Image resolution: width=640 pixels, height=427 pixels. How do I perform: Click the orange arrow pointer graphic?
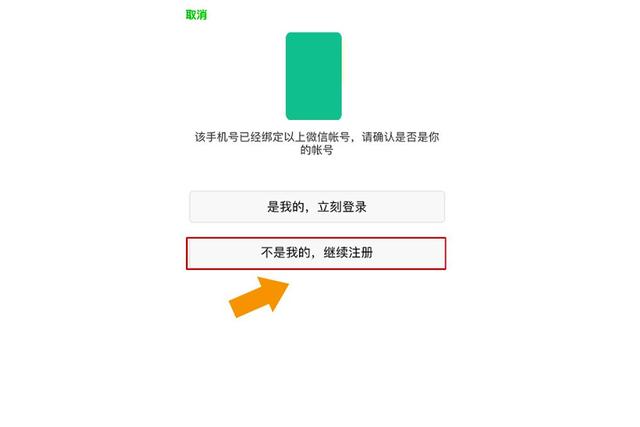[x=259, y=297]
